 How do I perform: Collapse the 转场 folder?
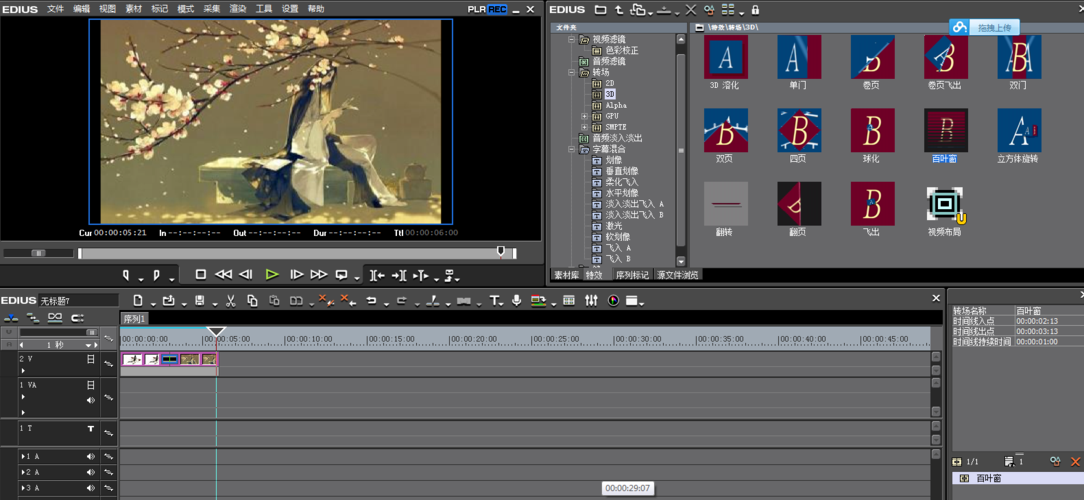572,72
